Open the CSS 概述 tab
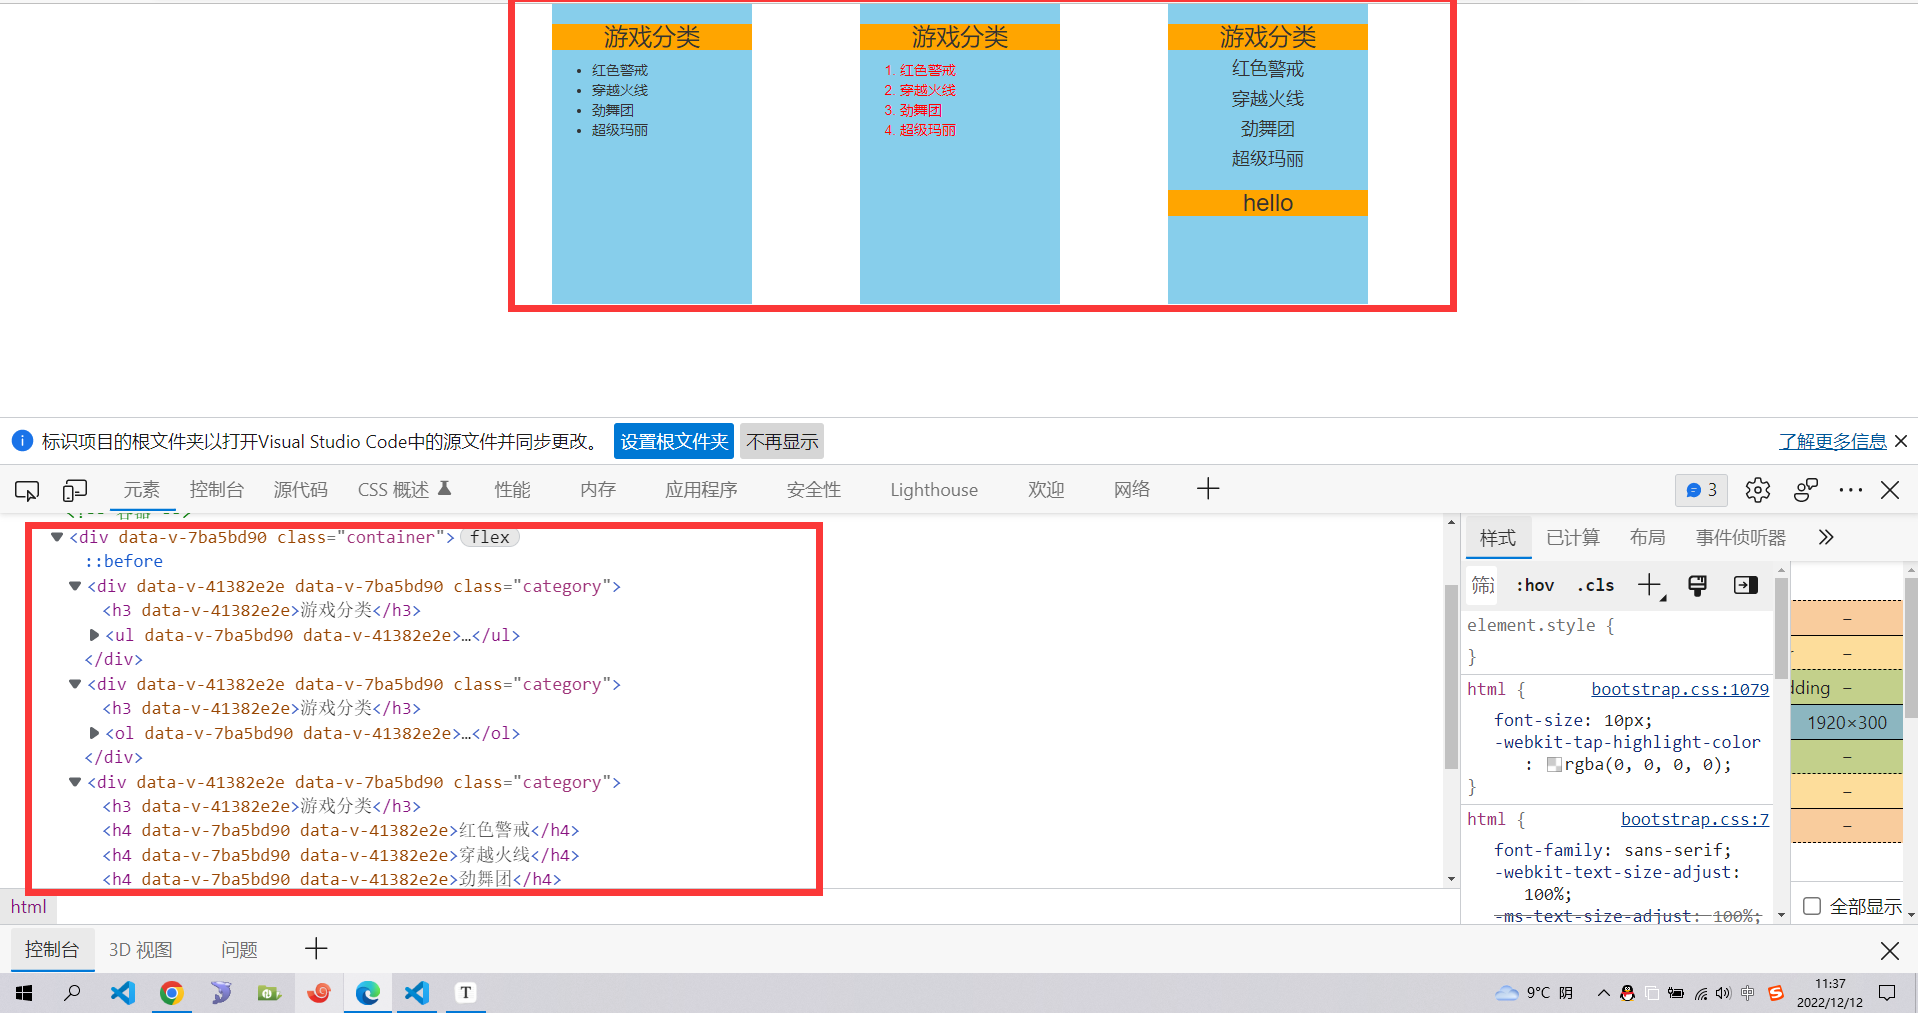1918x1013 pixels. tap(405, 490)
